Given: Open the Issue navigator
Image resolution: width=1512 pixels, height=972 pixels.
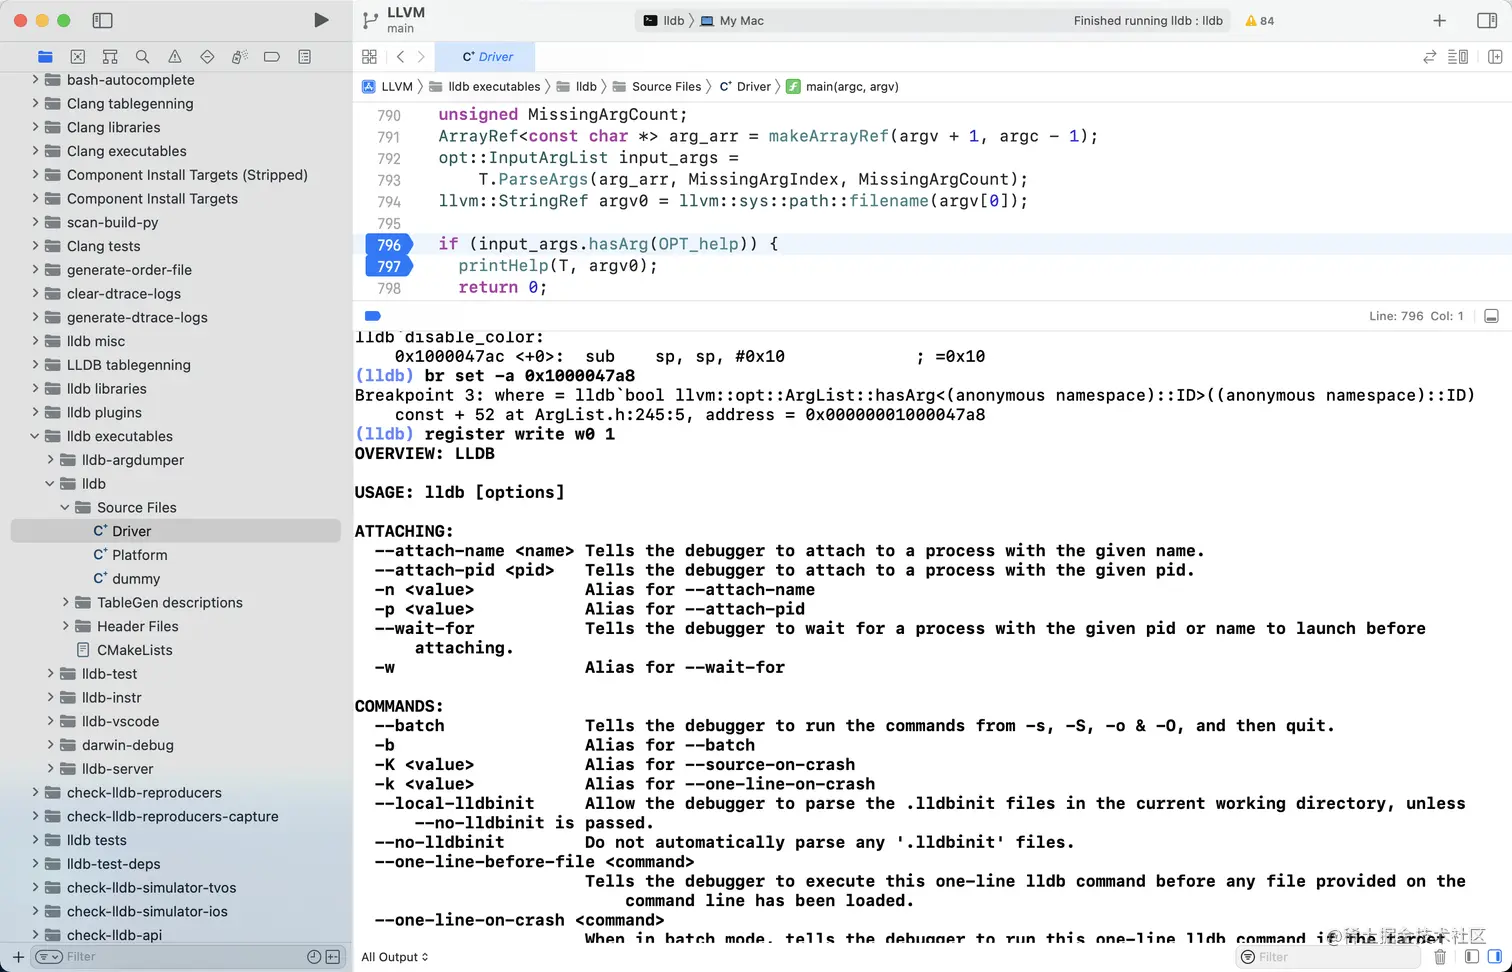Looking at the screenshot, I should click(x=175, y=57).
